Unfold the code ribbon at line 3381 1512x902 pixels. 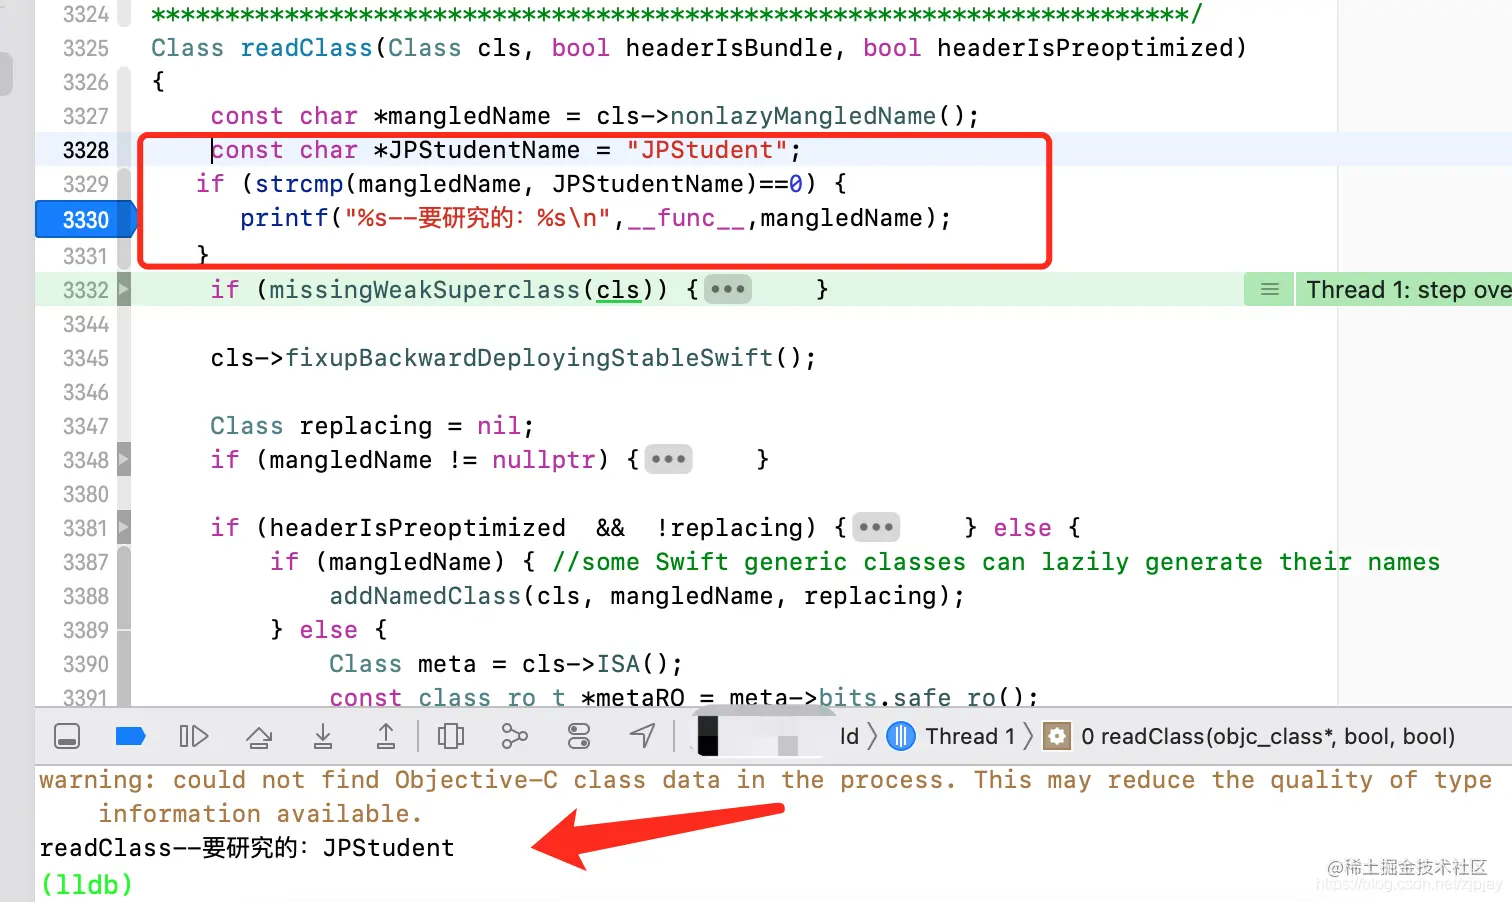[x=124, y=528]
